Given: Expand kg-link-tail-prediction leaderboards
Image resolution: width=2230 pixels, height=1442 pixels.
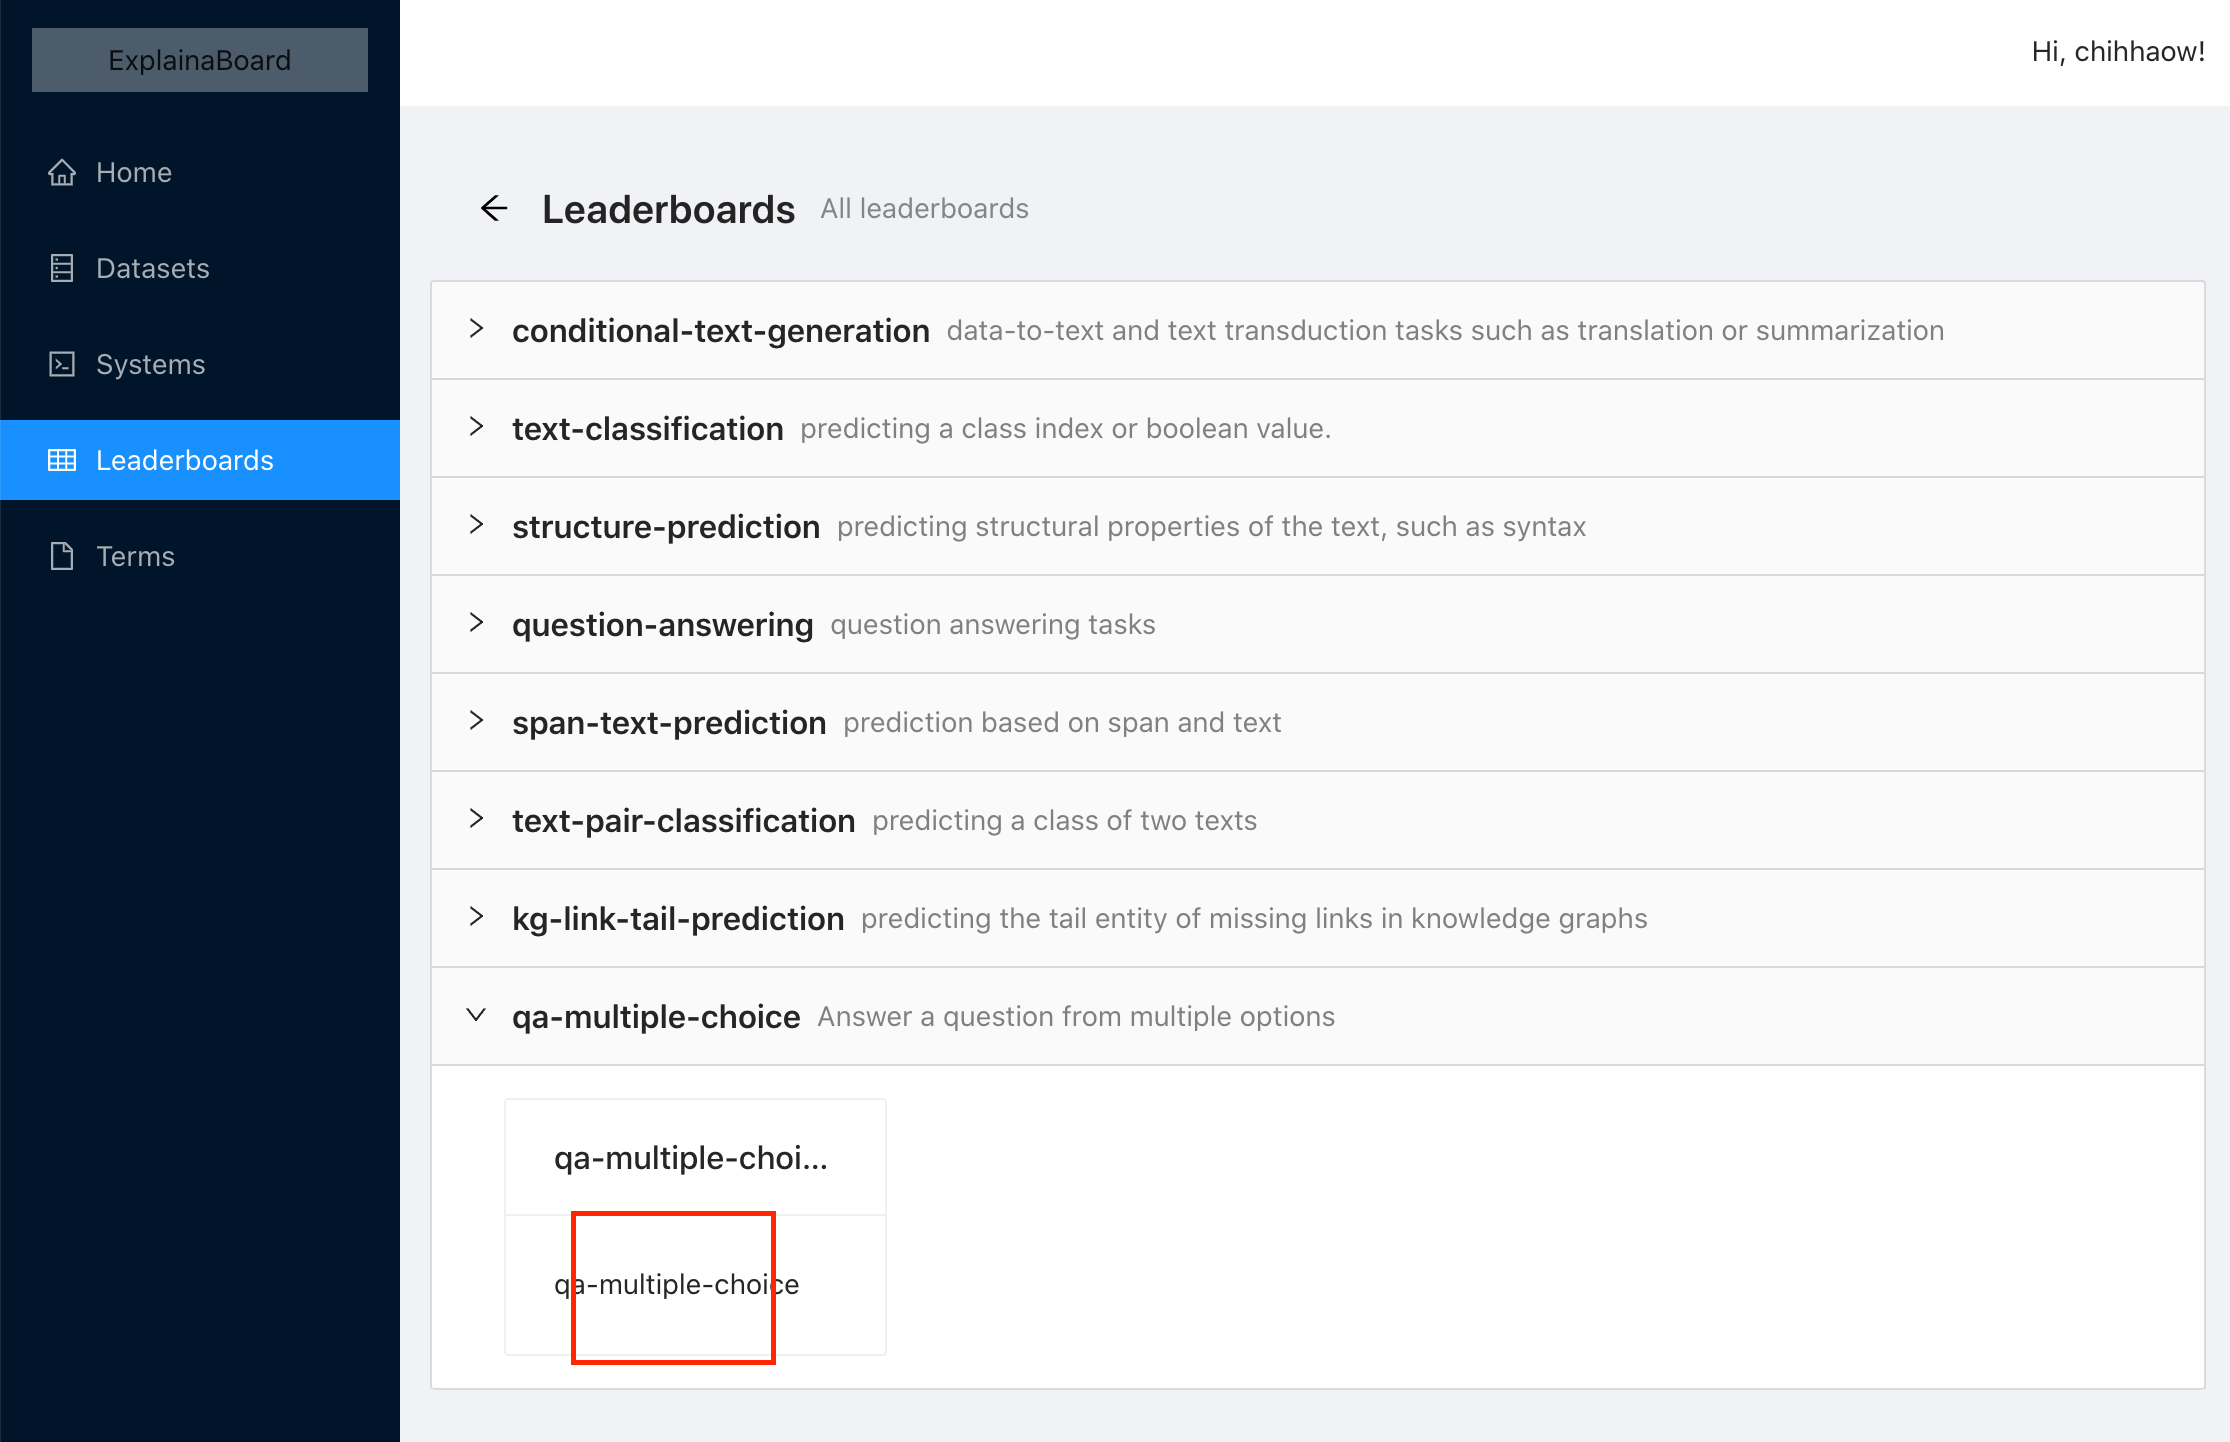Looking at the screenshot, I should pyautogui.click(x=476, y=917).
